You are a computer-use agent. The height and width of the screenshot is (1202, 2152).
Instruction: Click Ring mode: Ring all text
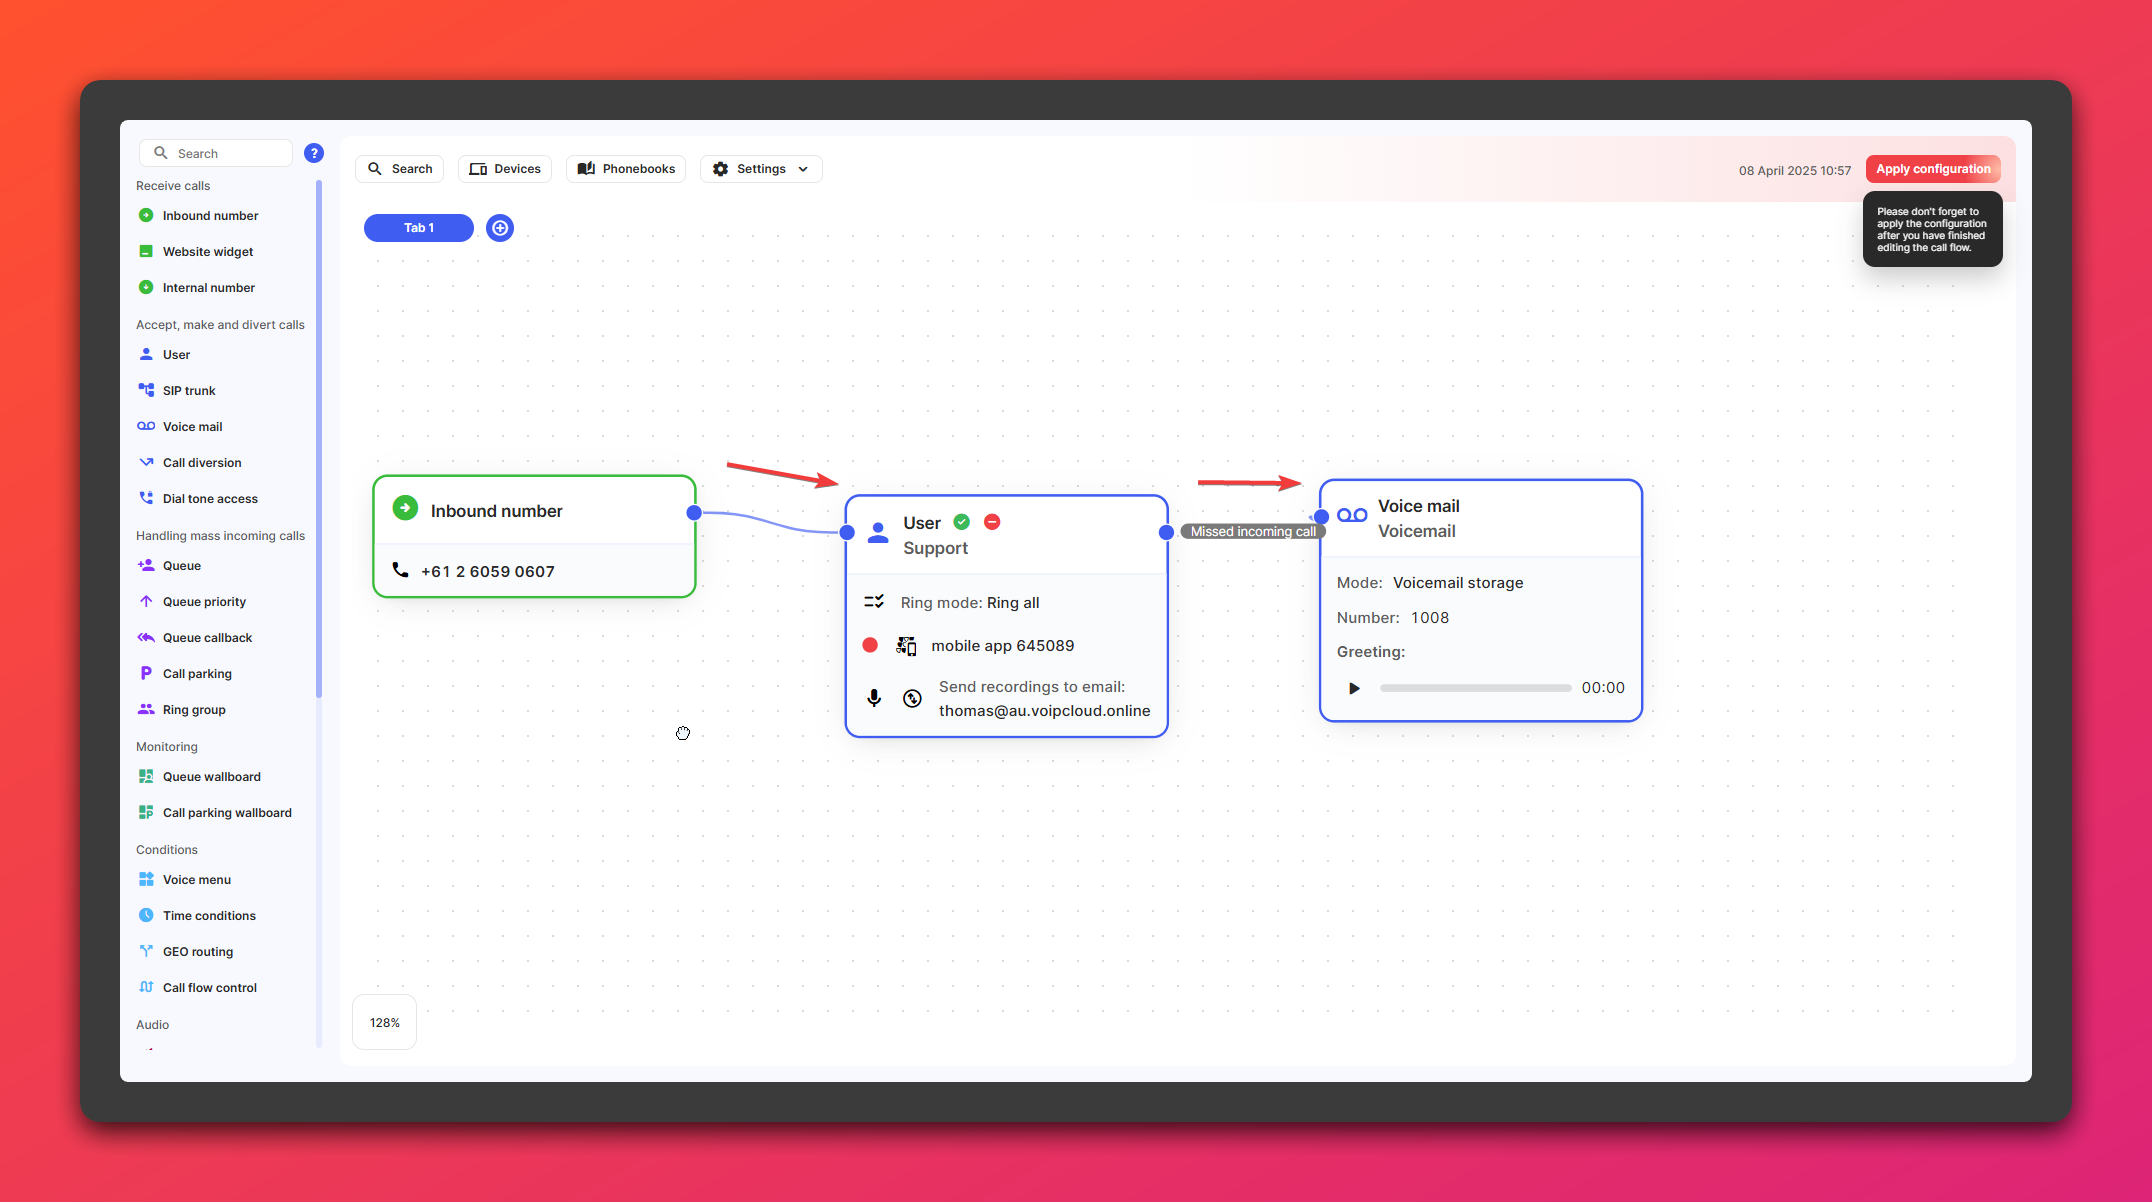pos(970,603)
